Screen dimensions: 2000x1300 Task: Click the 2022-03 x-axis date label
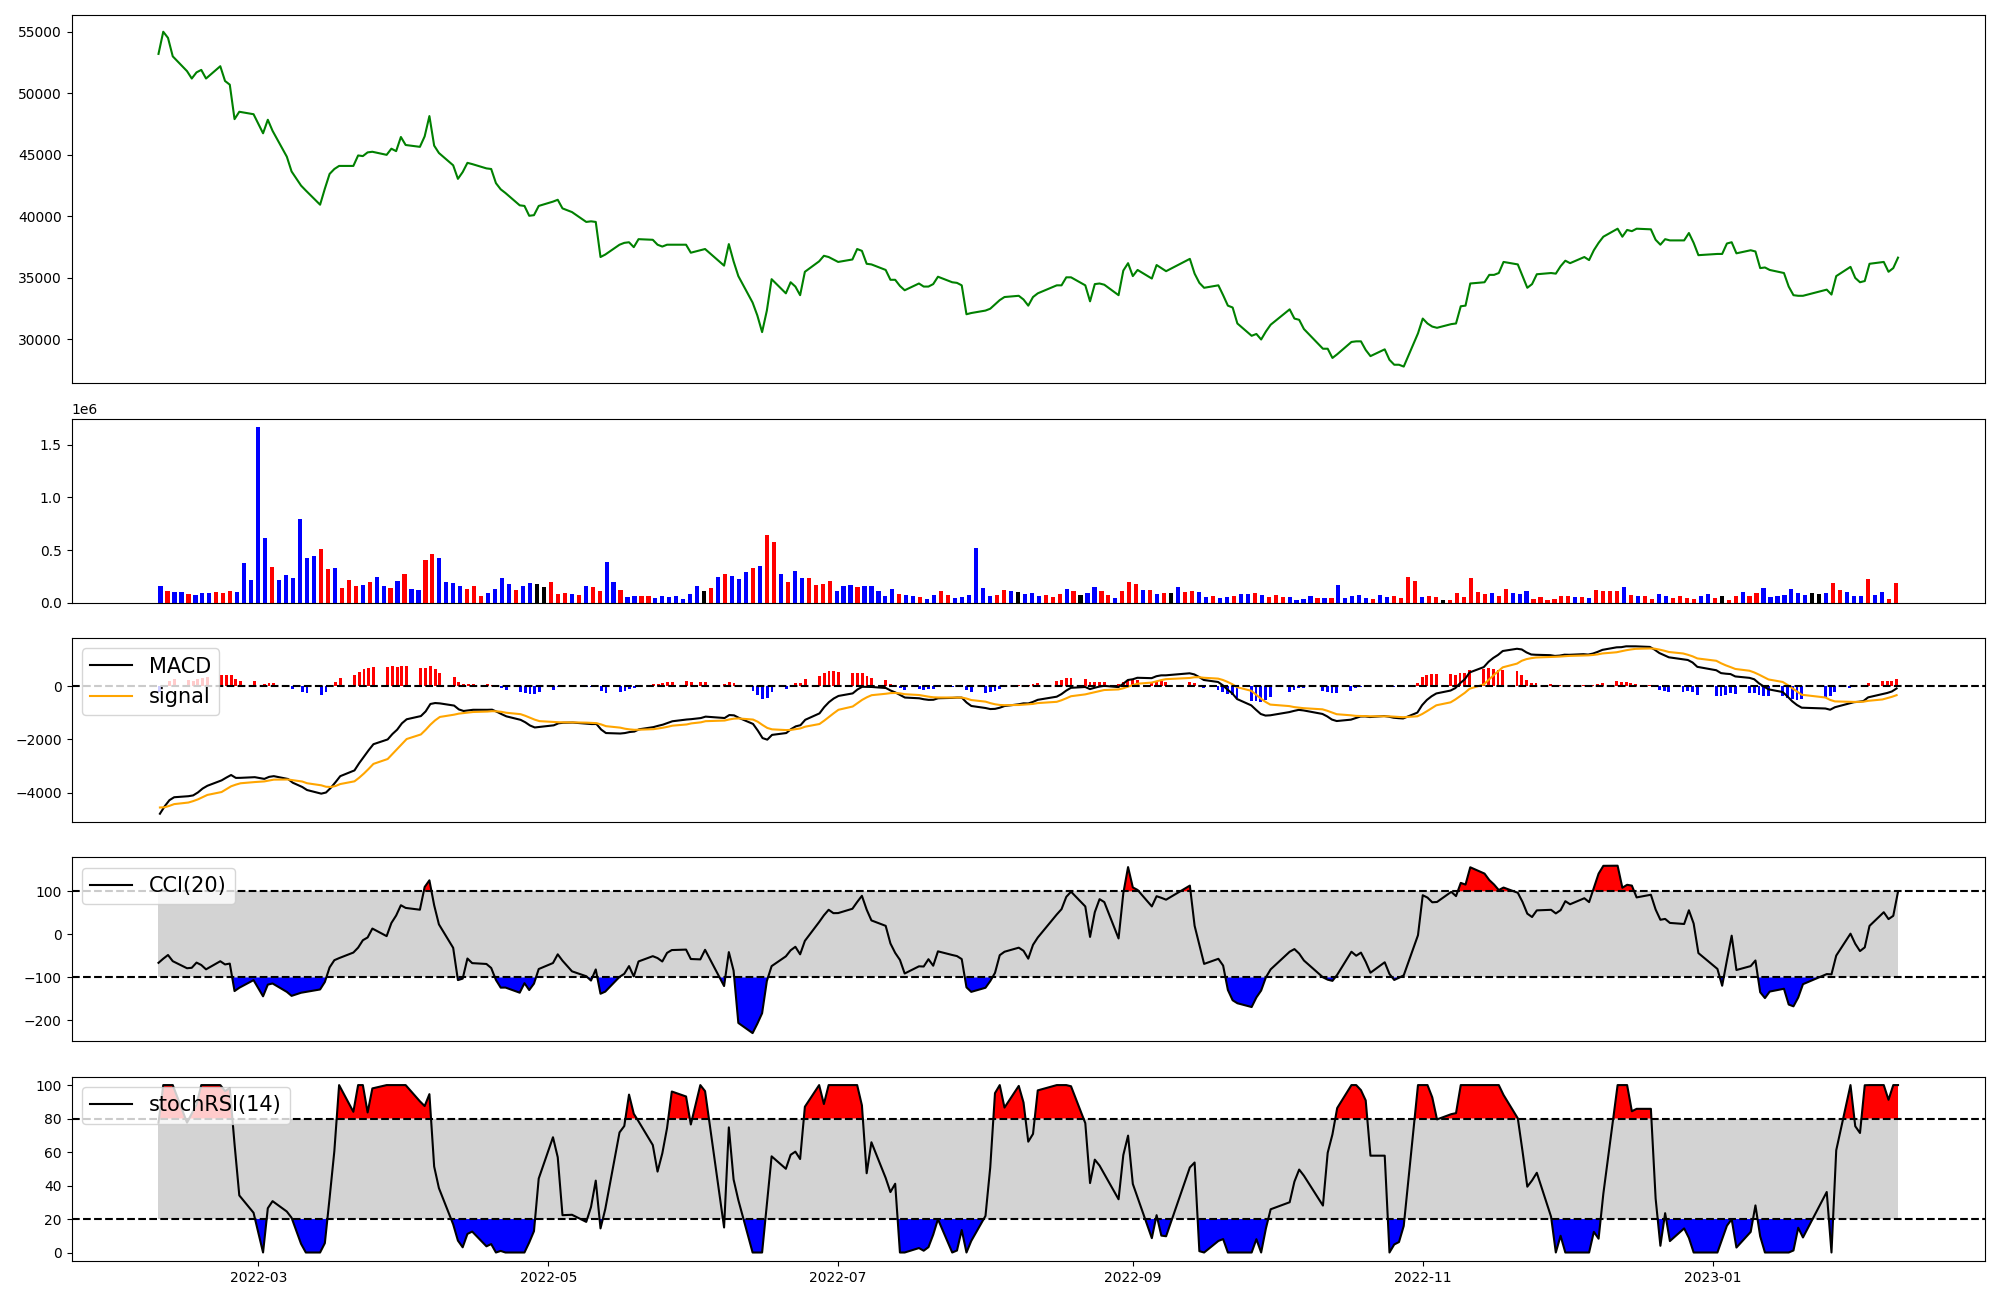(258, 1277)
